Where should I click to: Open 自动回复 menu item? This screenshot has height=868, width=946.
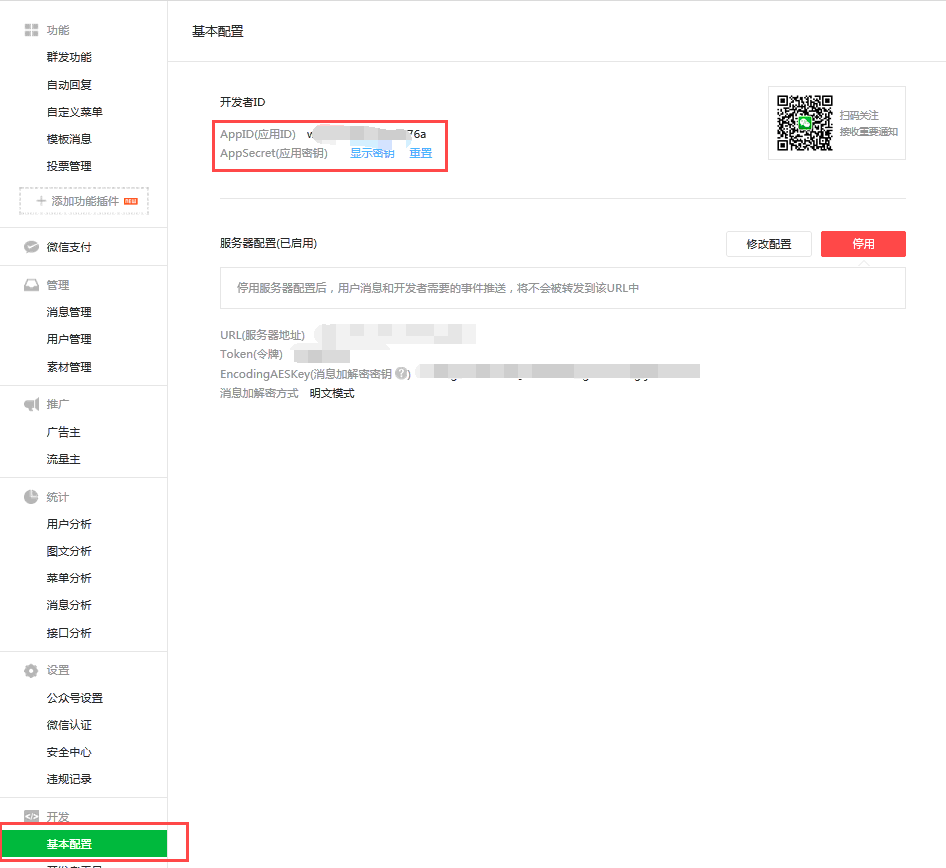pos(69,85)
